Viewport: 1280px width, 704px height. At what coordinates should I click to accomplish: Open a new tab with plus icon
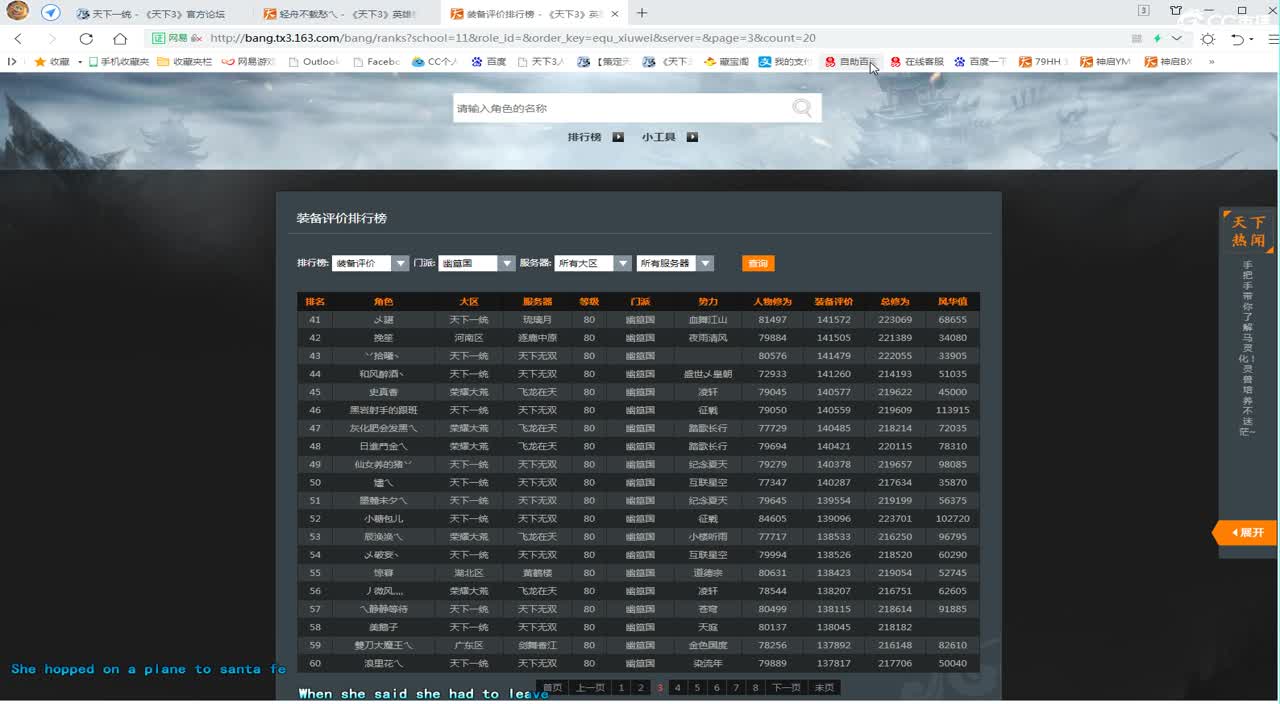pos(642,13)
